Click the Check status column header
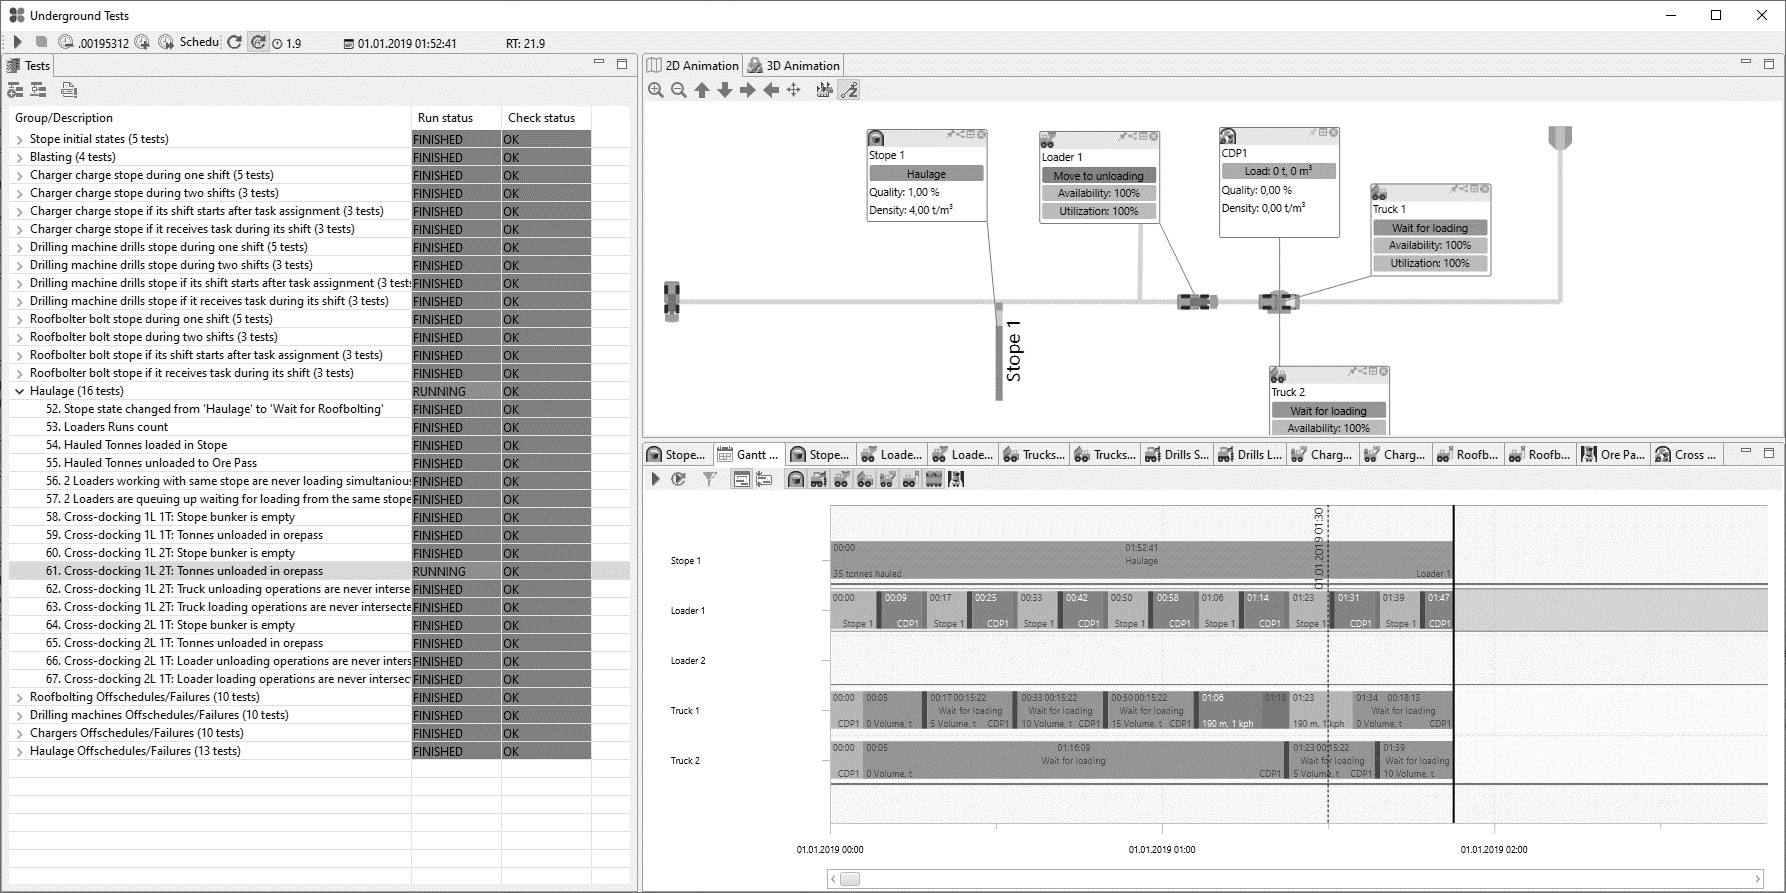Image resolution: width=1786 pixels, height=893 pixels. point(546,118)
